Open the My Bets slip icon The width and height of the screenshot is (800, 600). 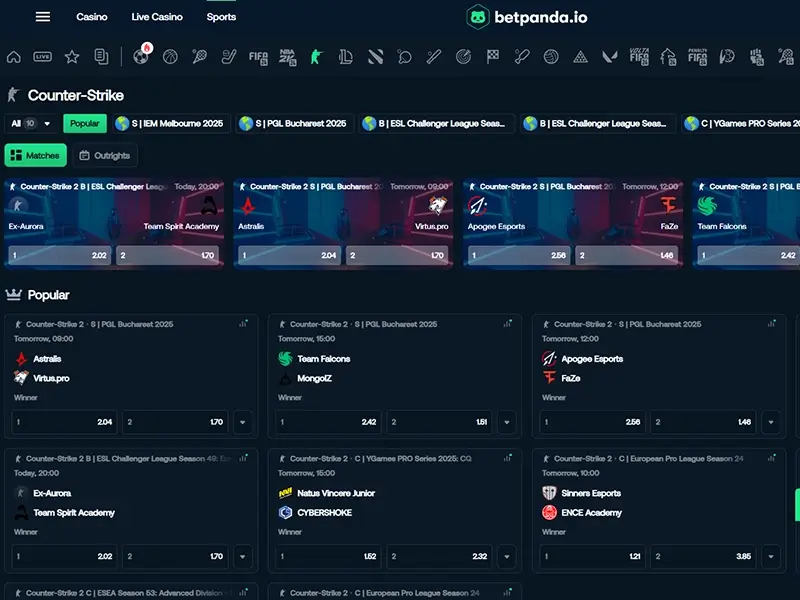[102, 57]
